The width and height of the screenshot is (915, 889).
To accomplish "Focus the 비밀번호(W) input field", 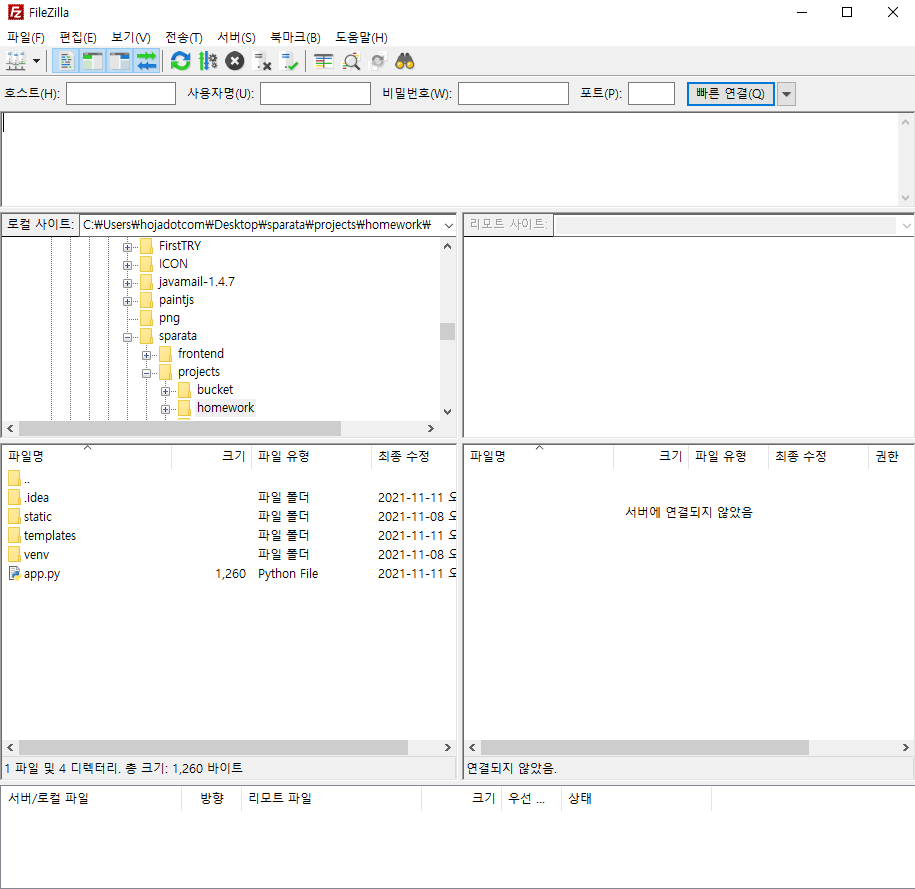I will [513, 93].
